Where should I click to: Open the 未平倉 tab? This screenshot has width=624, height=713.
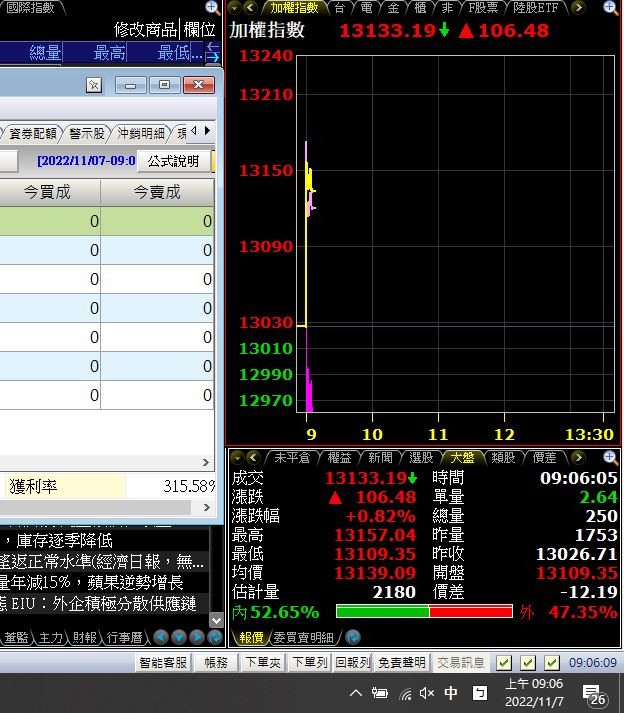pos(292,457)
